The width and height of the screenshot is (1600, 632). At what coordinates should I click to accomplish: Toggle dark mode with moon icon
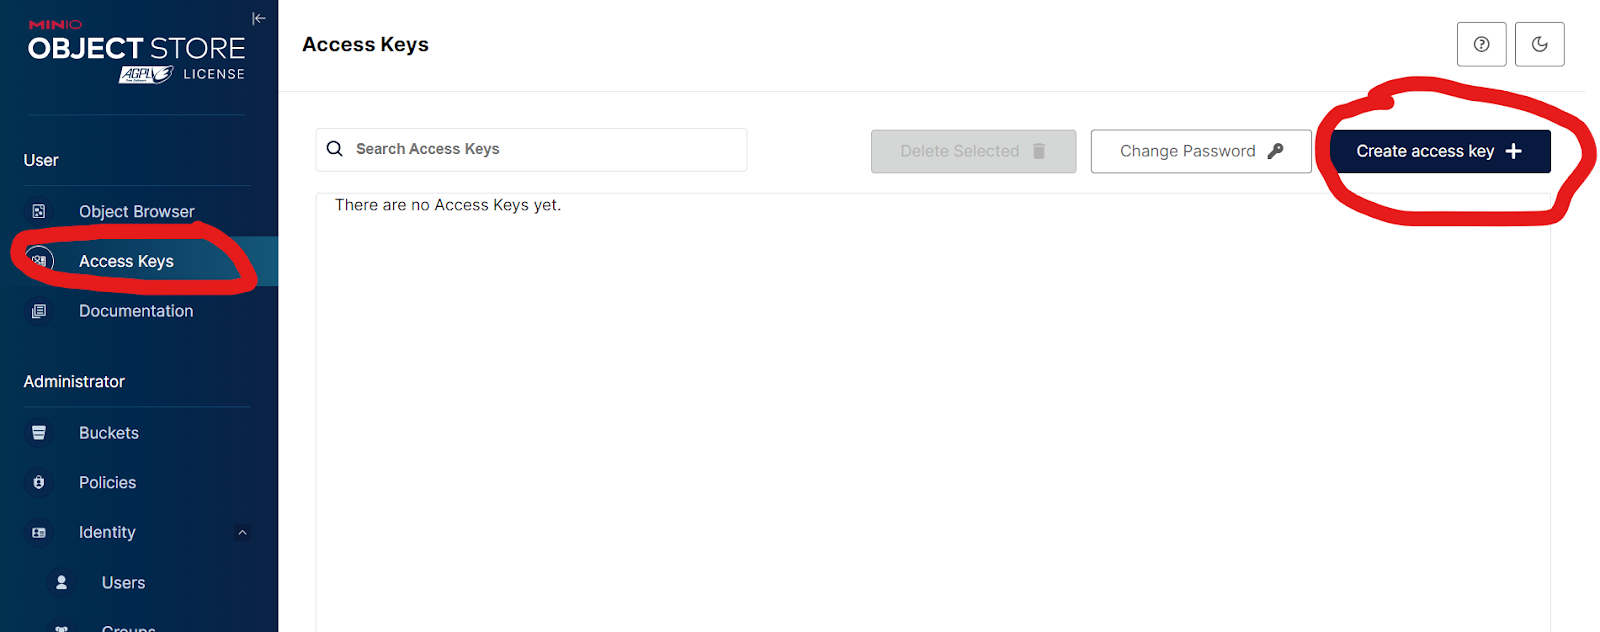tap(1539, 44)
